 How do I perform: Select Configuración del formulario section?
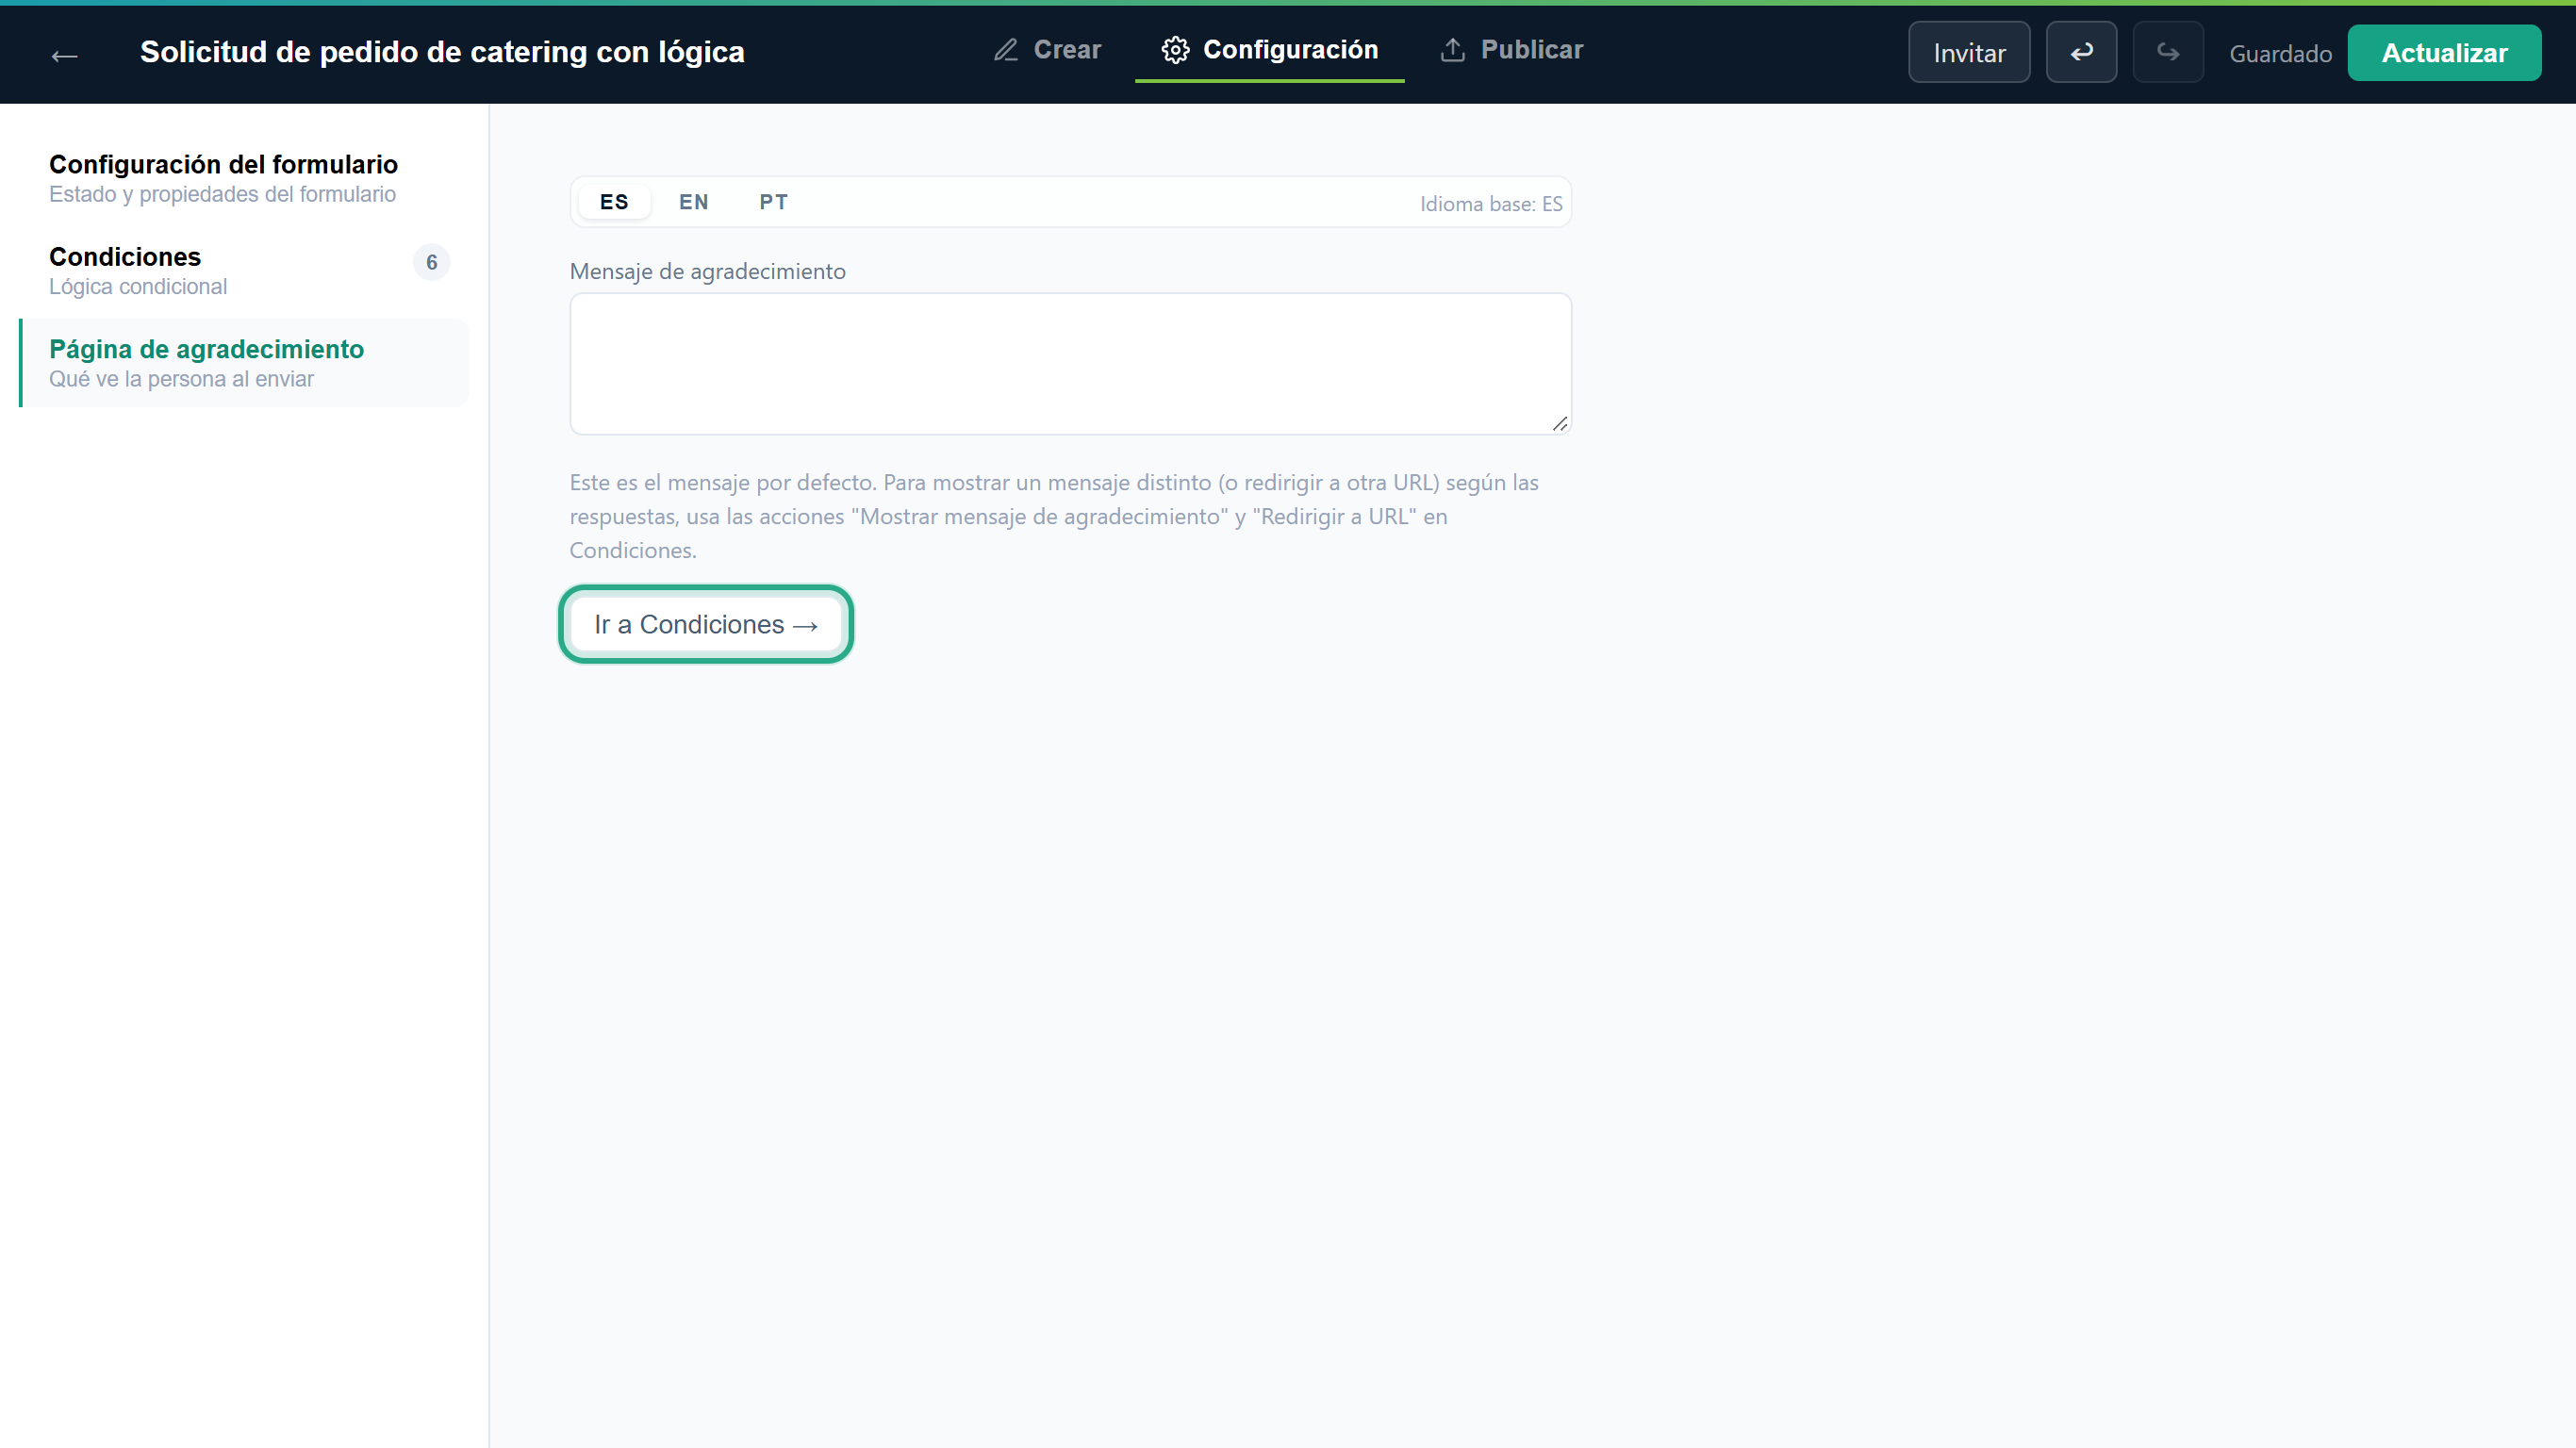(244, 178)
